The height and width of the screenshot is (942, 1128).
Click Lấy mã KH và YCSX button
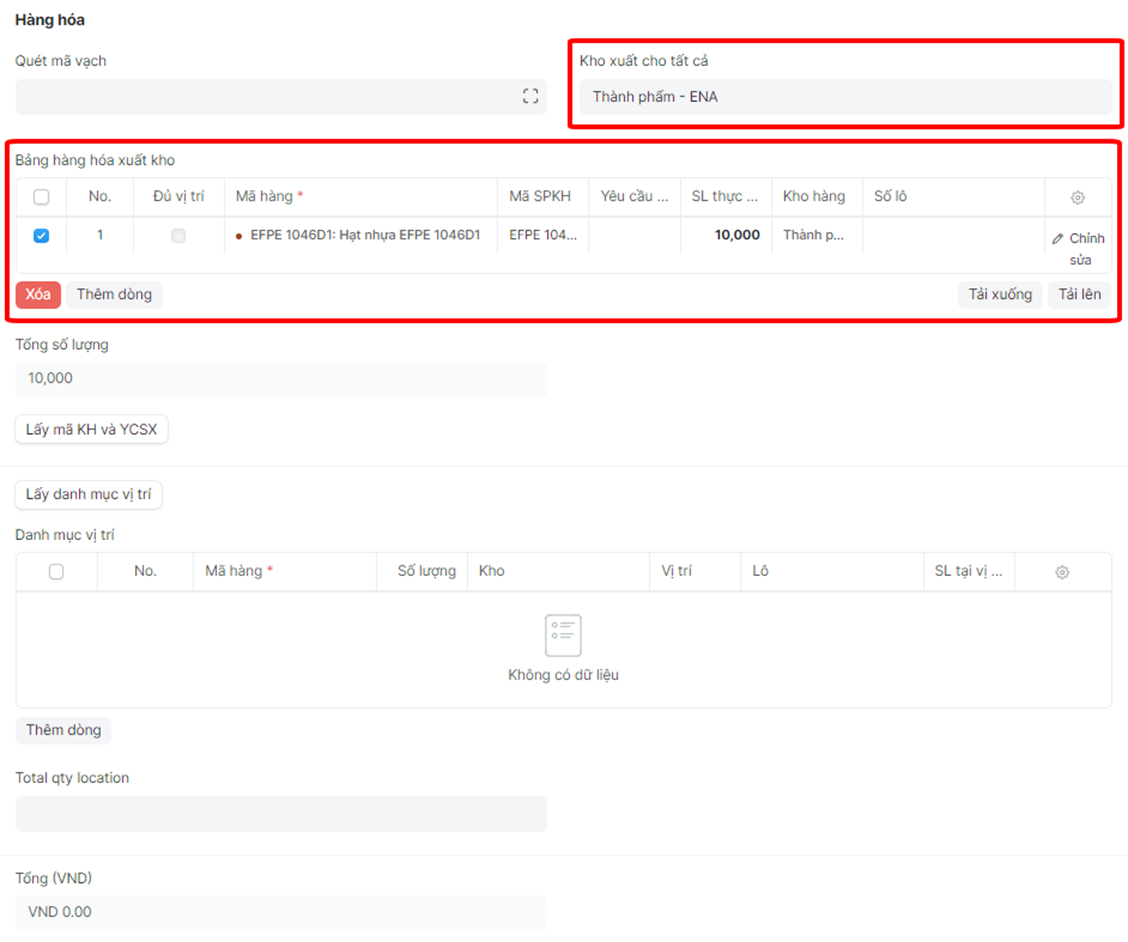click(x=91, y=430)
